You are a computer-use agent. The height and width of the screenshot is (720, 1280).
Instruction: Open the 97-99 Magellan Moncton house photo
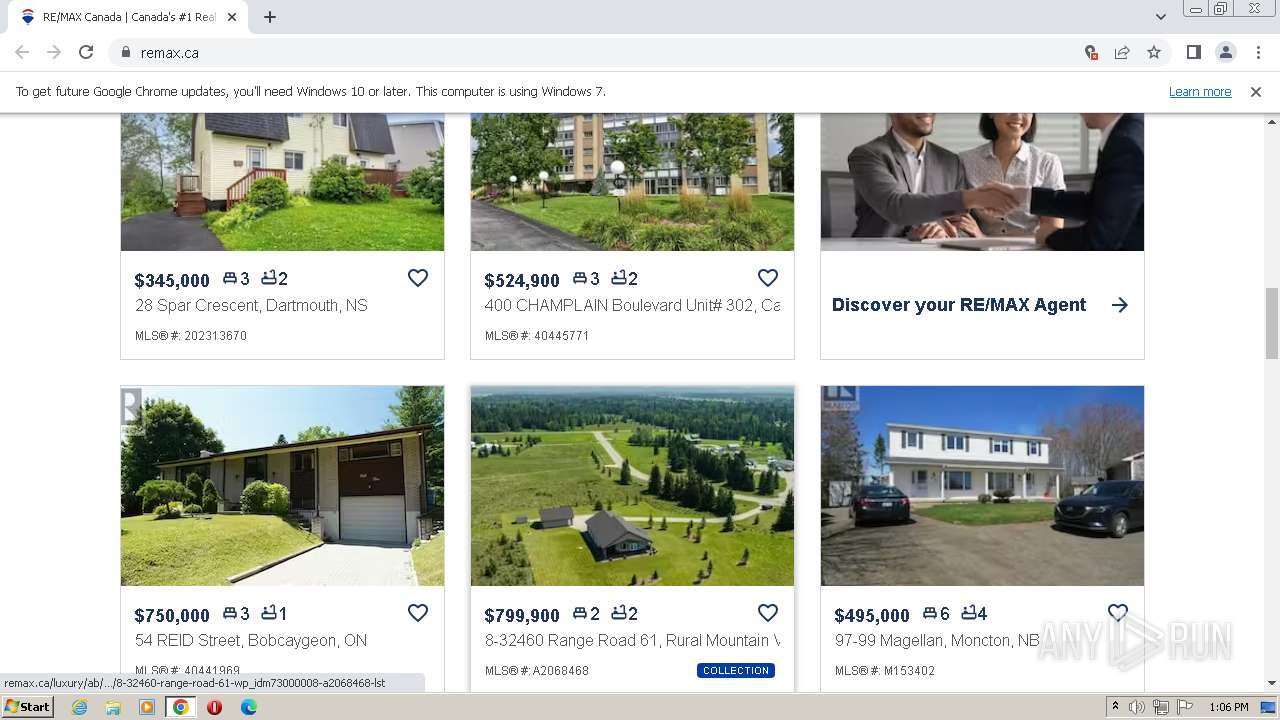click(x=982, y=486)
